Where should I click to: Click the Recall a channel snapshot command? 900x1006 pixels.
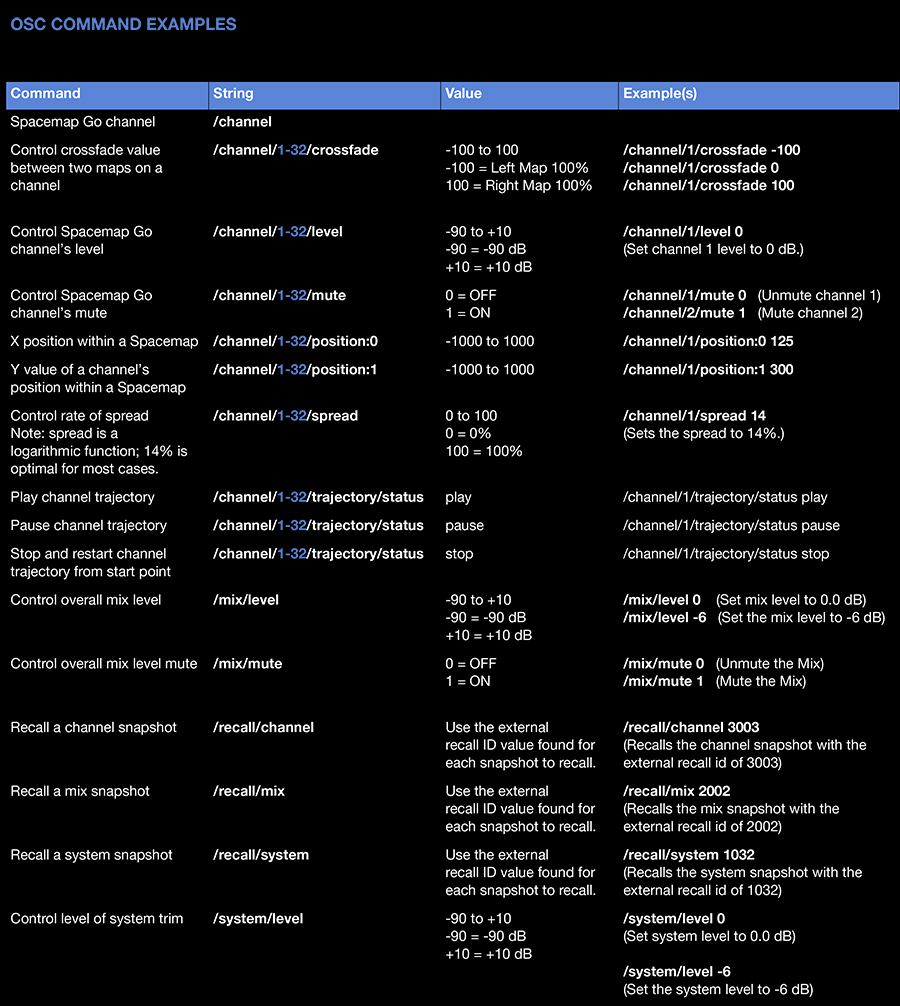click(x=93, y=728)
